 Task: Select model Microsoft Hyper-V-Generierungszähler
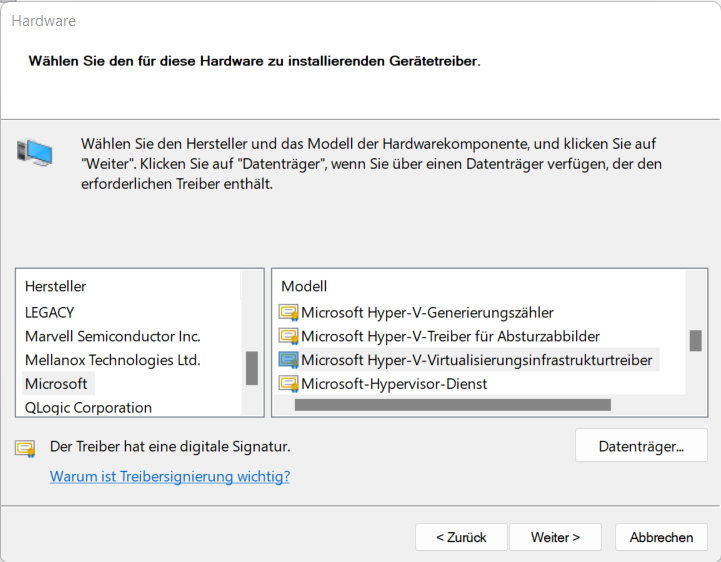[427, 313]
